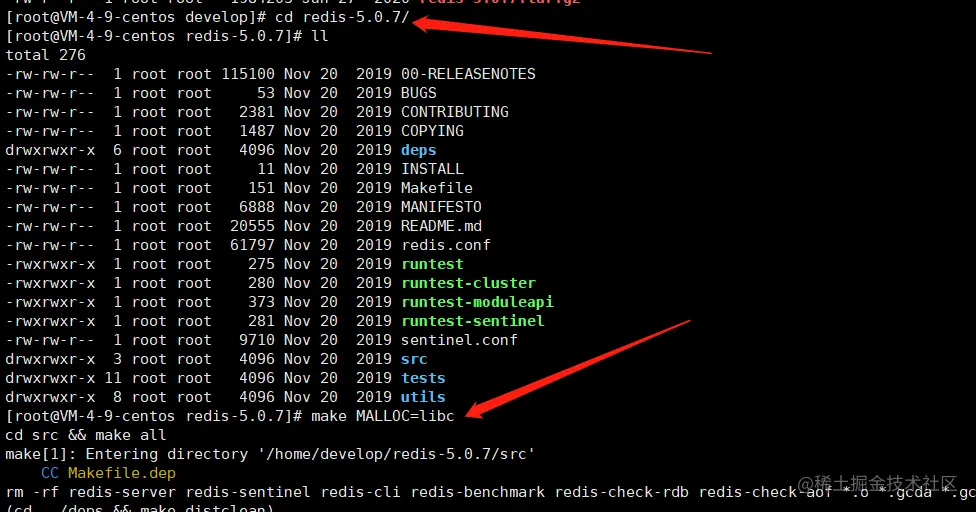Select the 'll' command text
This screenshot has width=976, height=512.
click(x=320, y=36)
